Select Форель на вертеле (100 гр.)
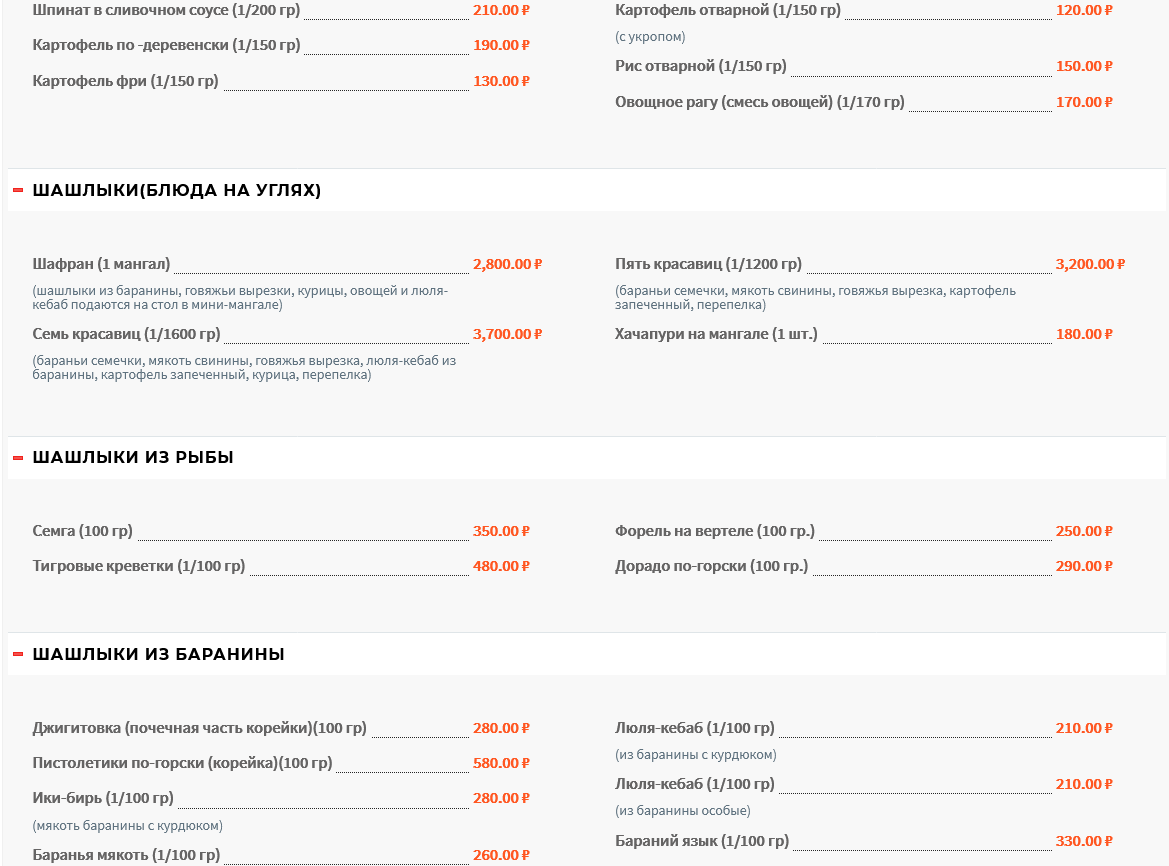 click(715, 531)
